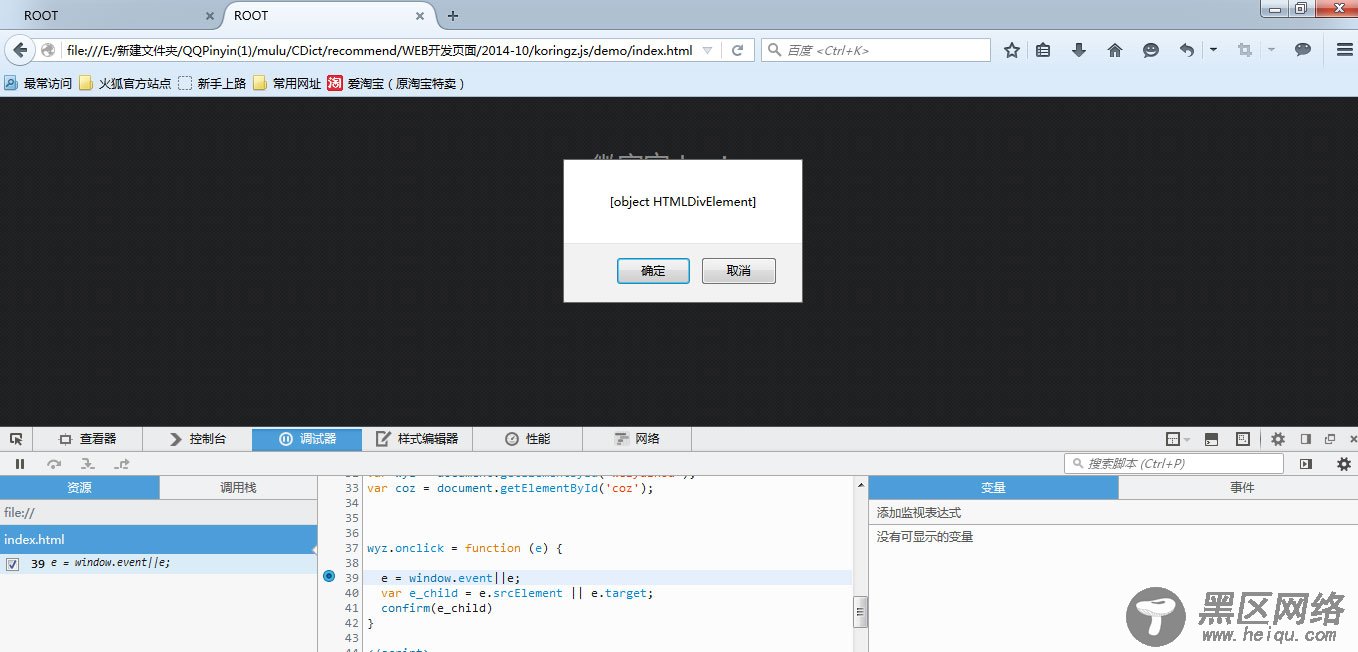Open a new tab with the plus button
The height and width of the screenshot is (652, 1358).
point(453,16)
